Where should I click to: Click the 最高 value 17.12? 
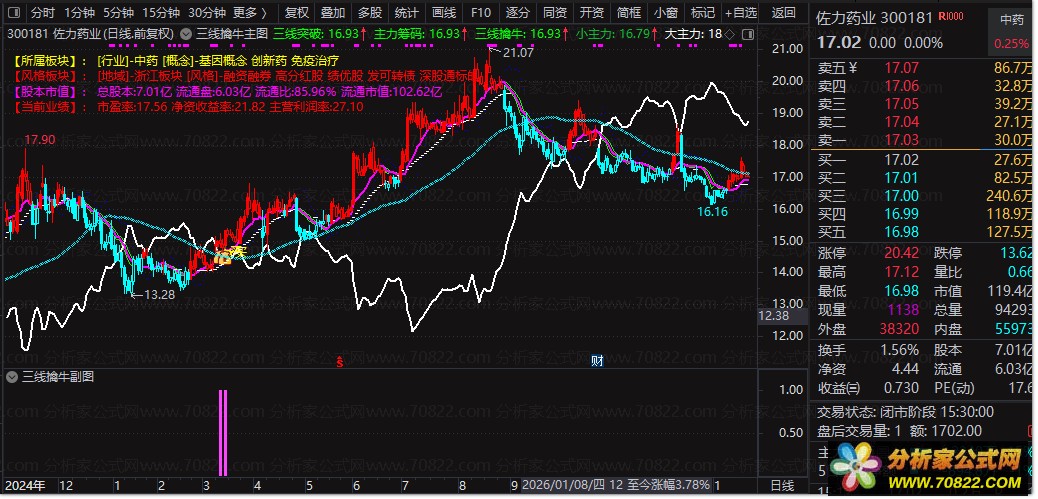[x=902, y=272]
